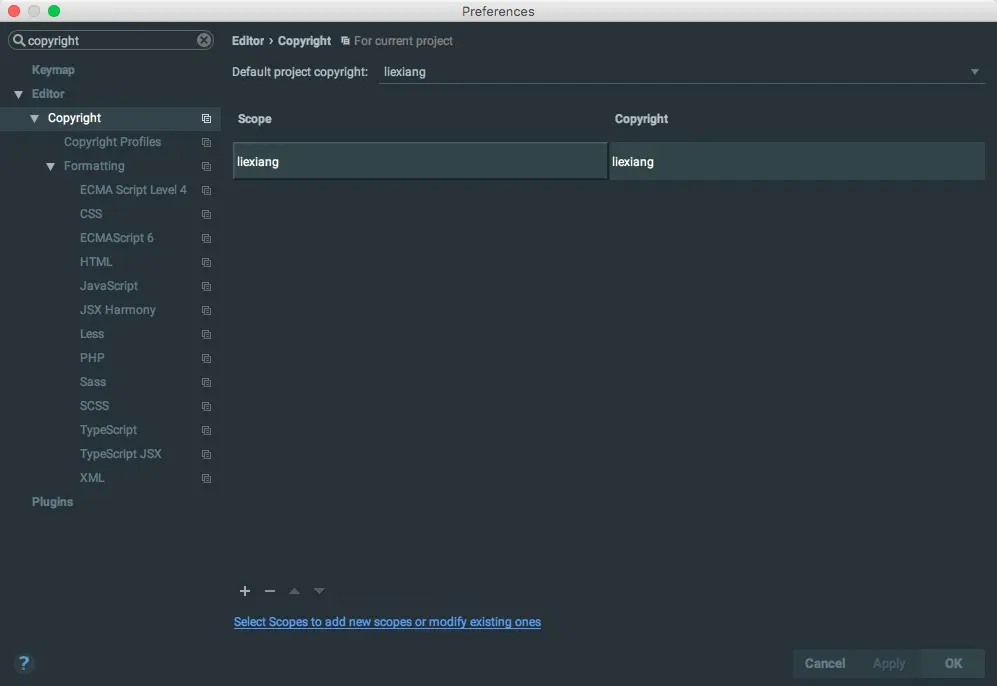Move scope up with up arrow
The height and width of the screenshot is (686, 997).
coord(294,591)
